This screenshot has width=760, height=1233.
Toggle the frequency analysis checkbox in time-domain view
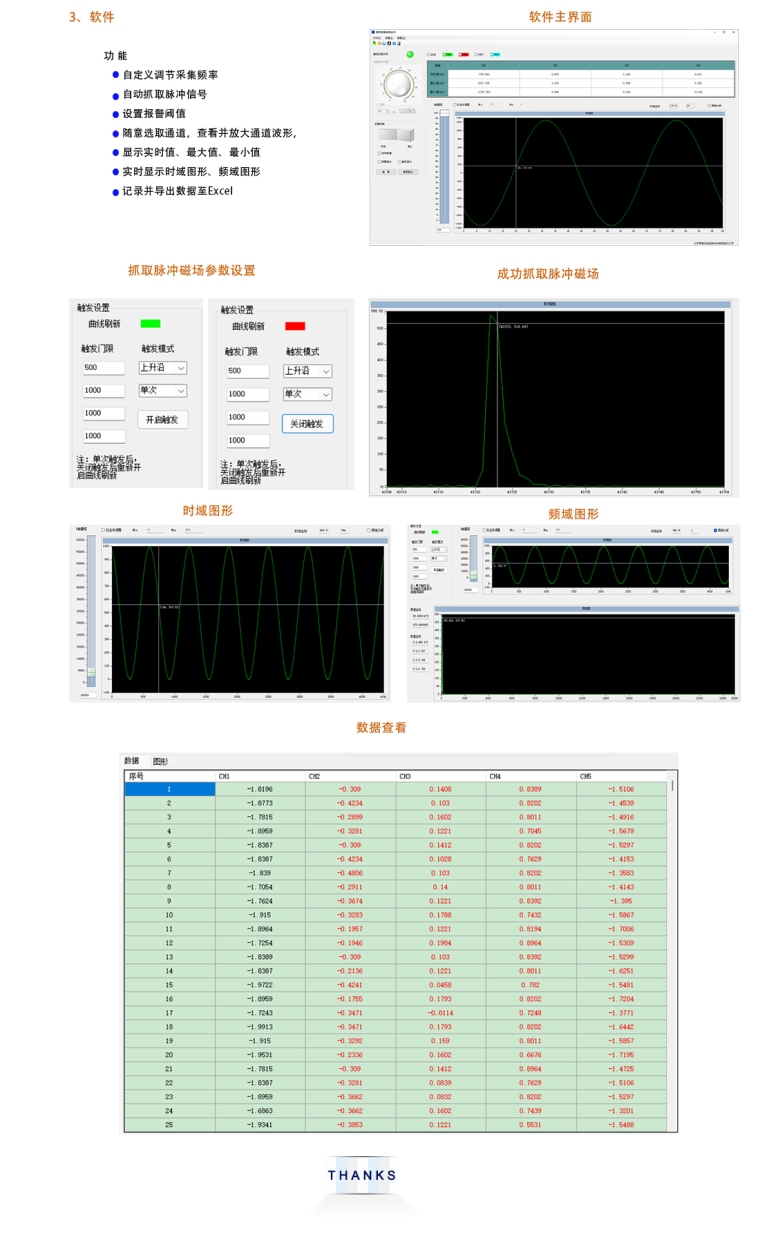369,530
